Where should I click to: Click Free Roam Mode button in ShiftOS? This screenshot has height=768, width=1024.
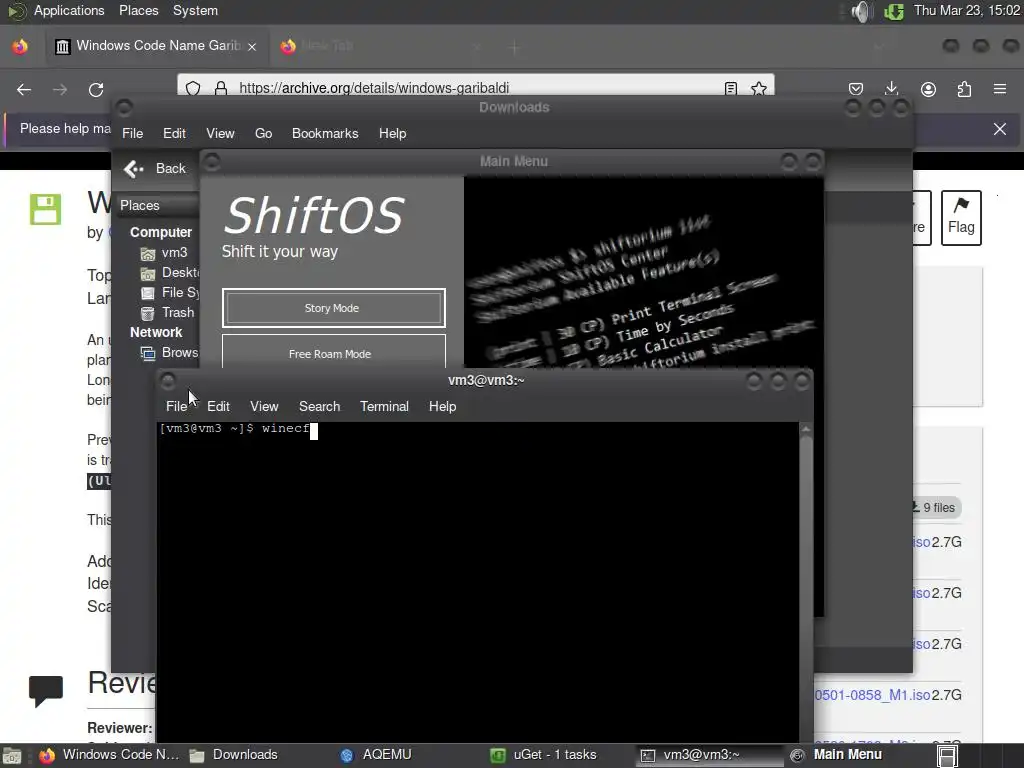333,352
